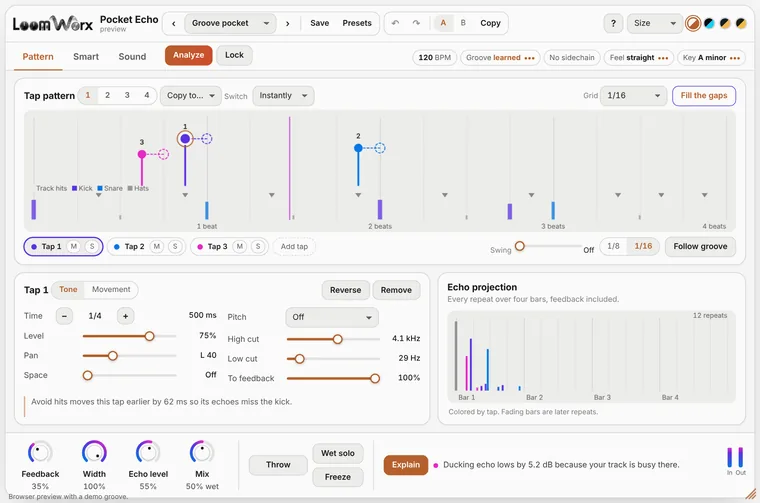Mute Tap 3

click(x=239, y=247)
